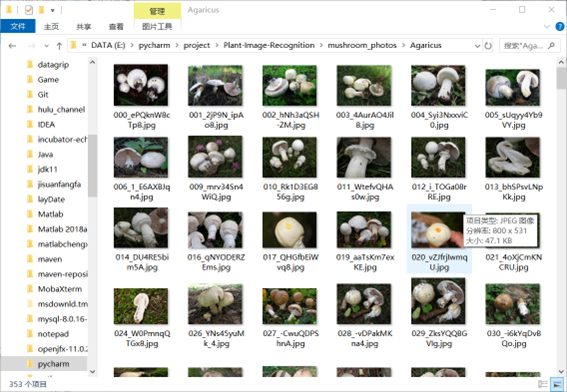Open the 文件 ribbon tab
The image size is (567, 392).
click(18, 26)
